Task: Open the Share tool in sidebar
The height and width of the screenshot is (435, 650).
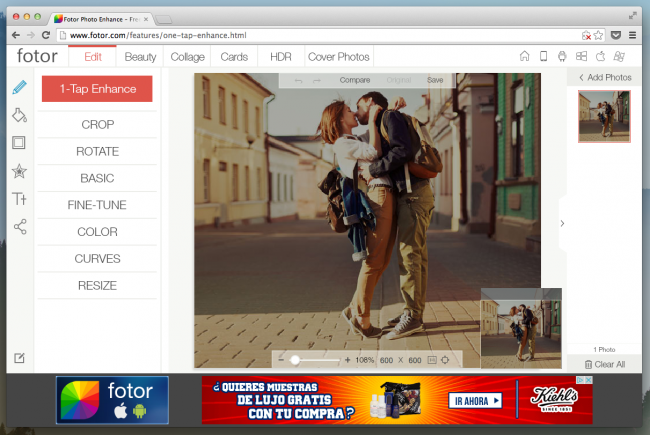Action: coord(20,226)
